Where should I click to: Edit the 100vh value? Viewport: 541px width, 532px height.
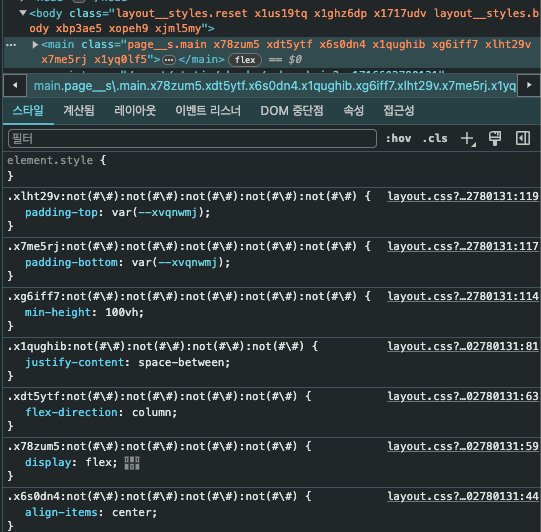122,313
